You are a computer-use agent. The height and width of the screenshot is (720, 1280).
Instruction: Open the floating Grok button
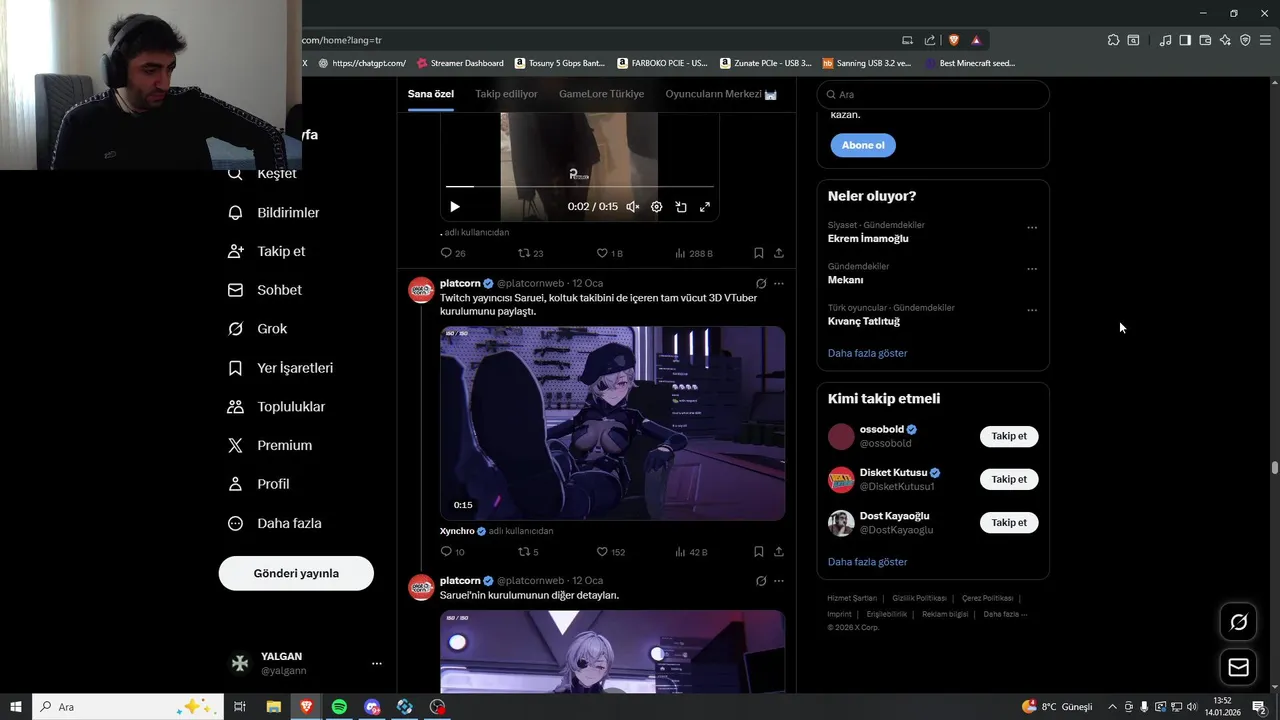coord(1239,622)
